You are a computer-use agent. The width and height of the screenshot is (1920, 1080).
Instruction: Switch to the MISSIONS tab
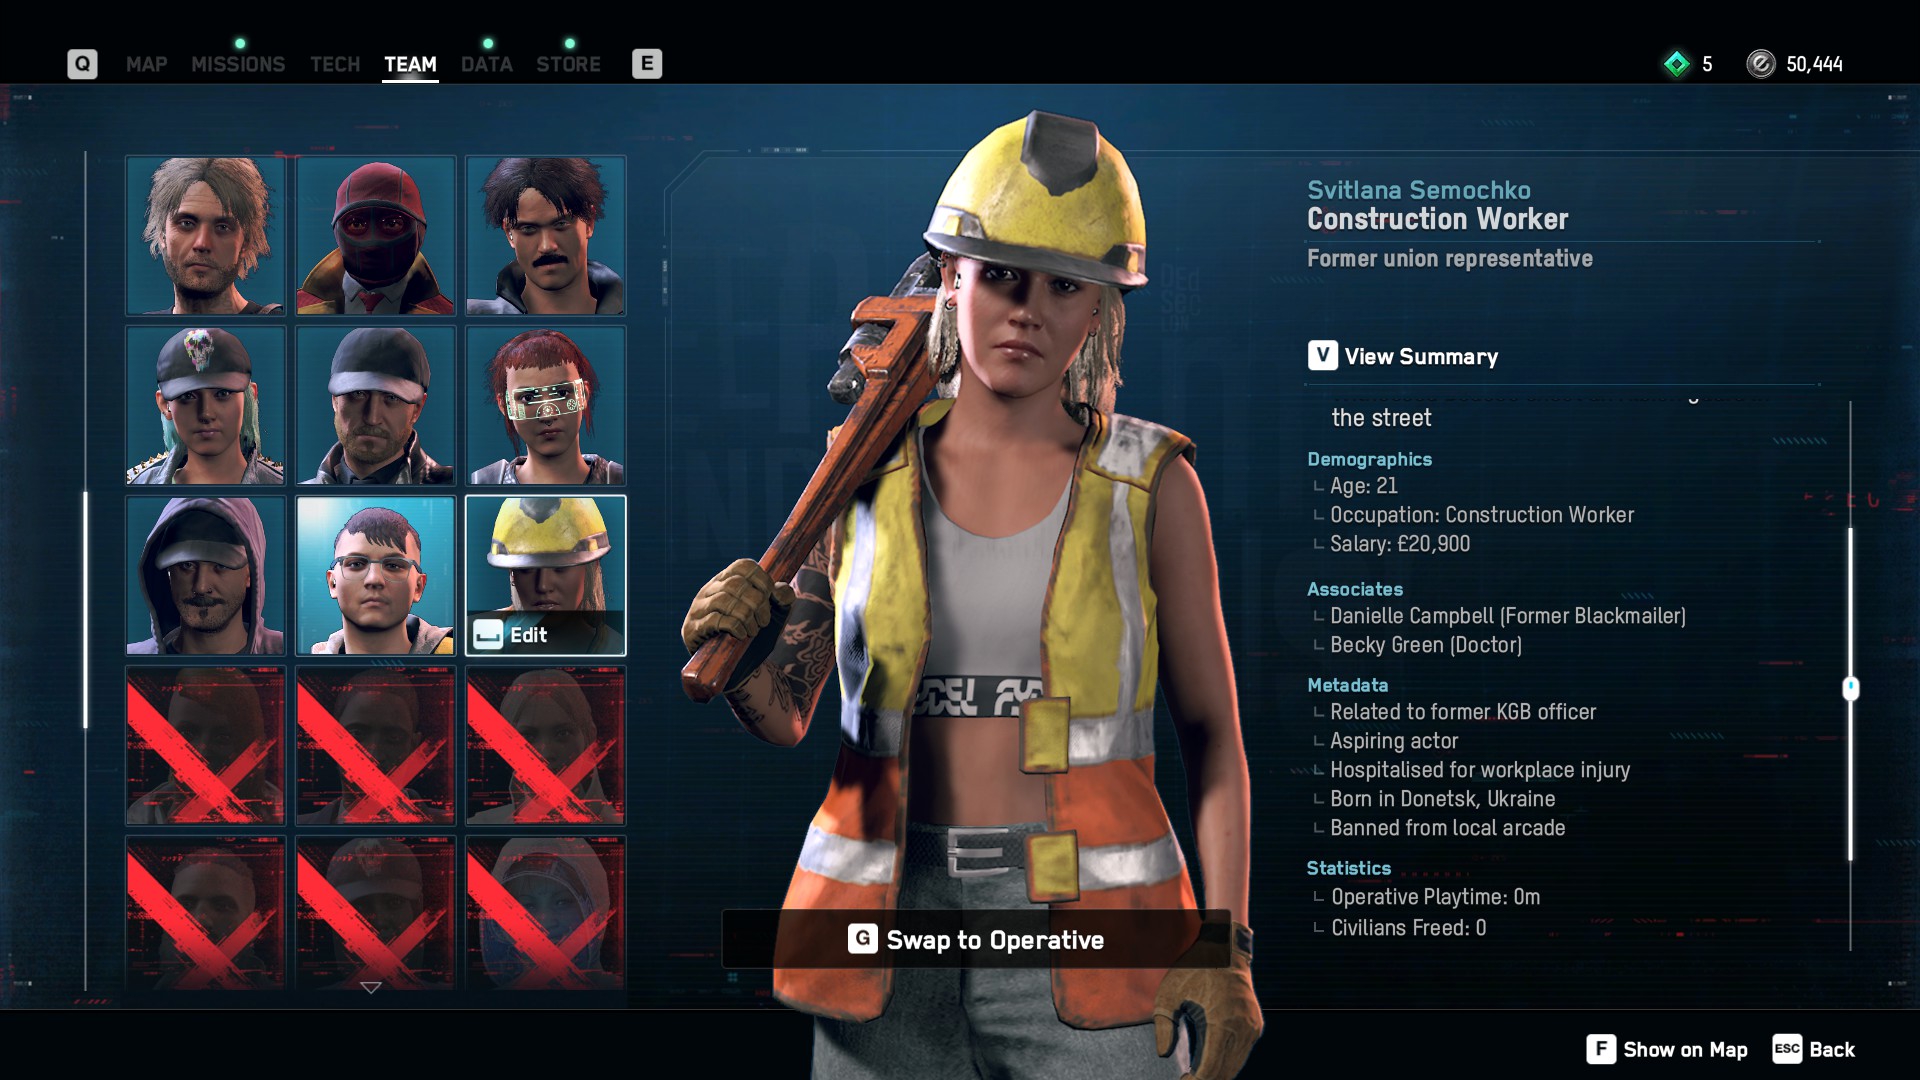238,64
